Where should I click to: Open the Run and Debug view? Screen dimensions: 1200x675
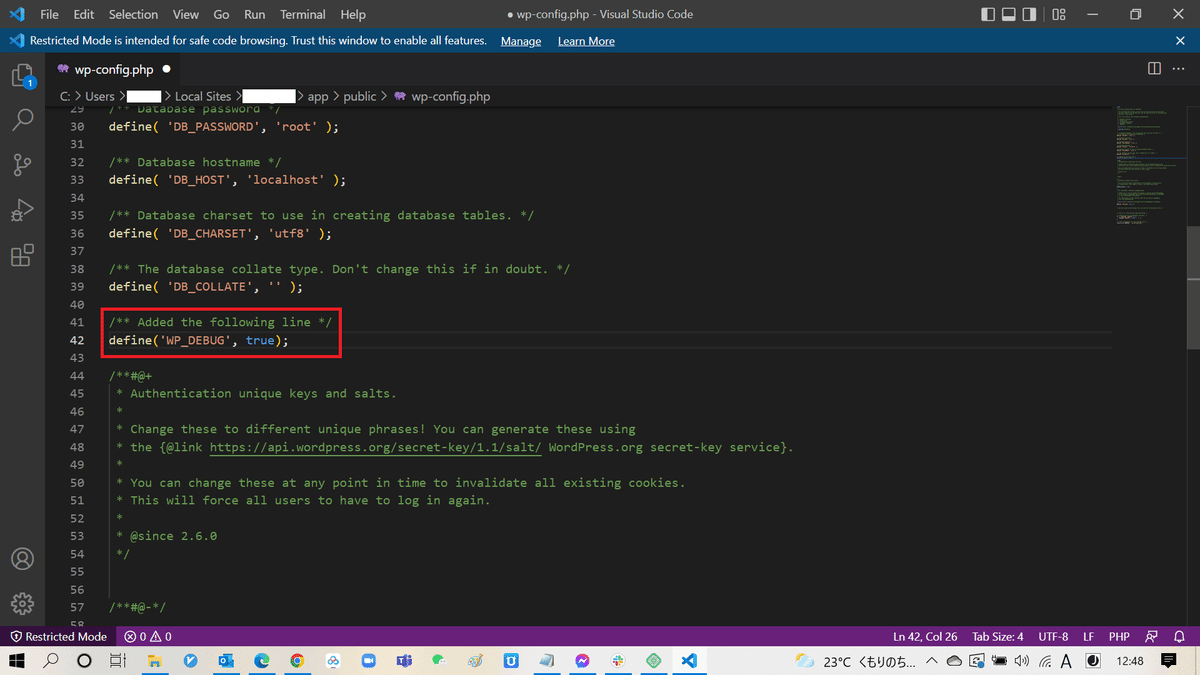tap(22, 211)
